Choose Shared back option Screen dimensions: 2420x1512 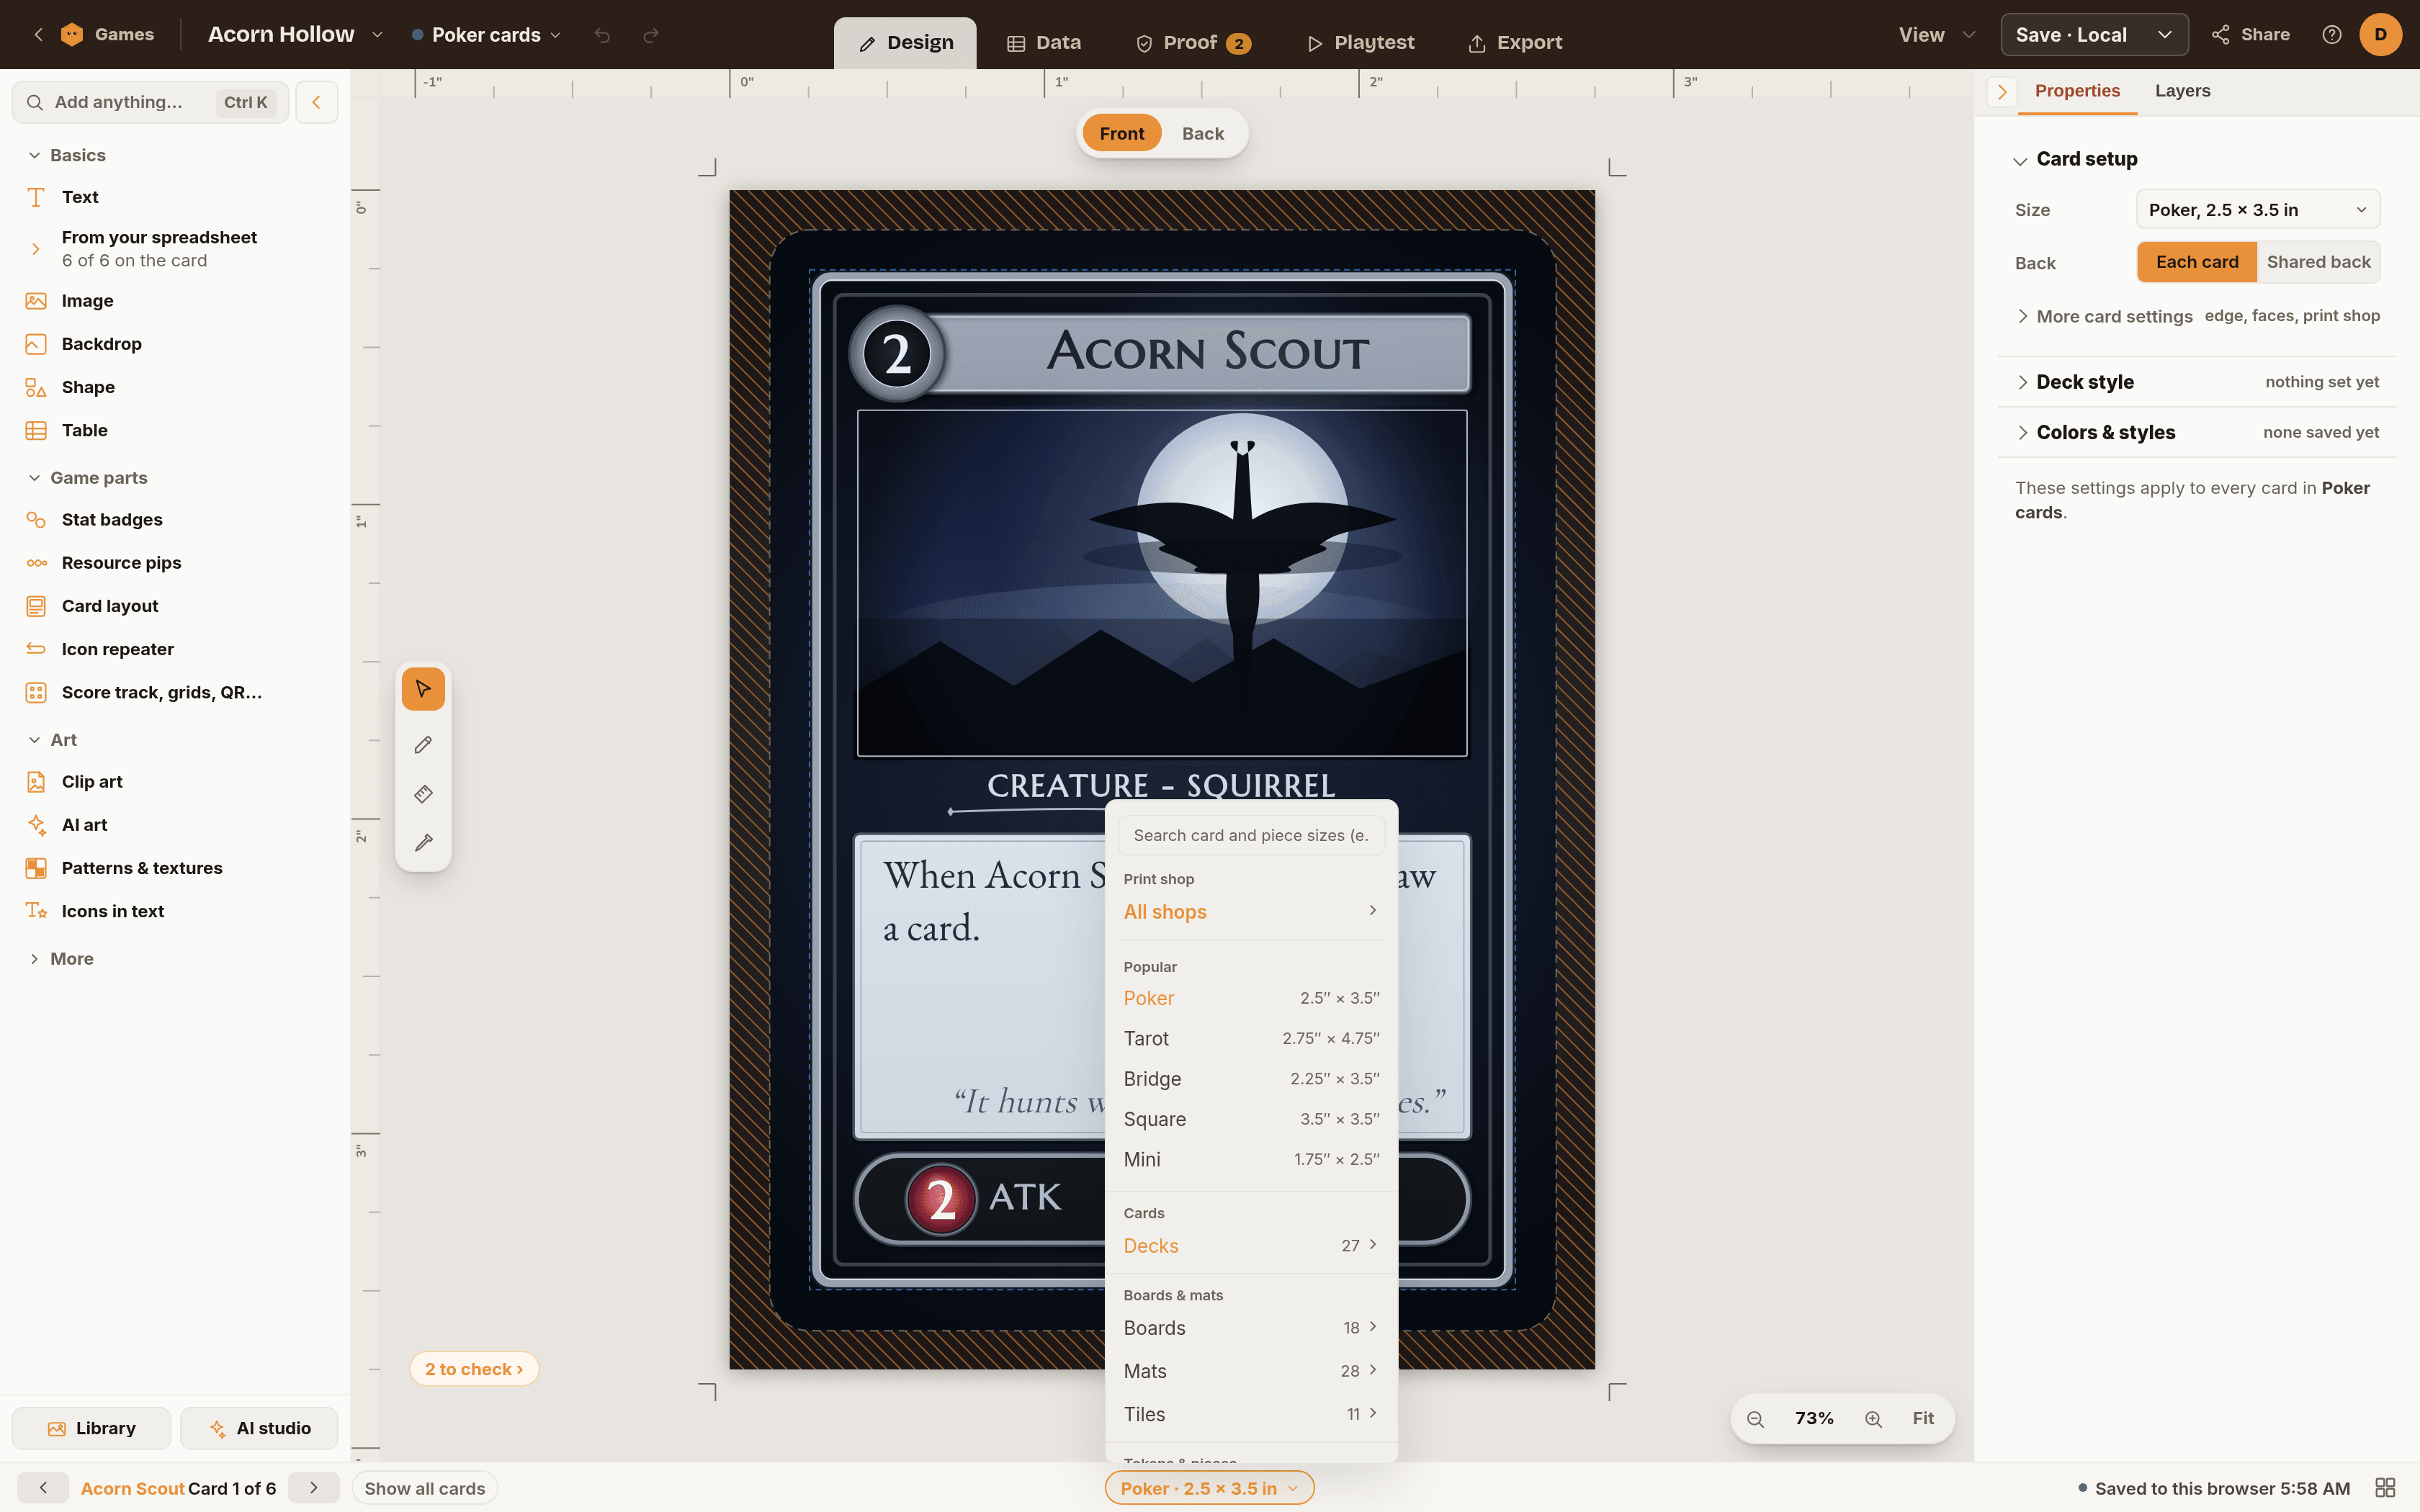(x=2318, y=262)
